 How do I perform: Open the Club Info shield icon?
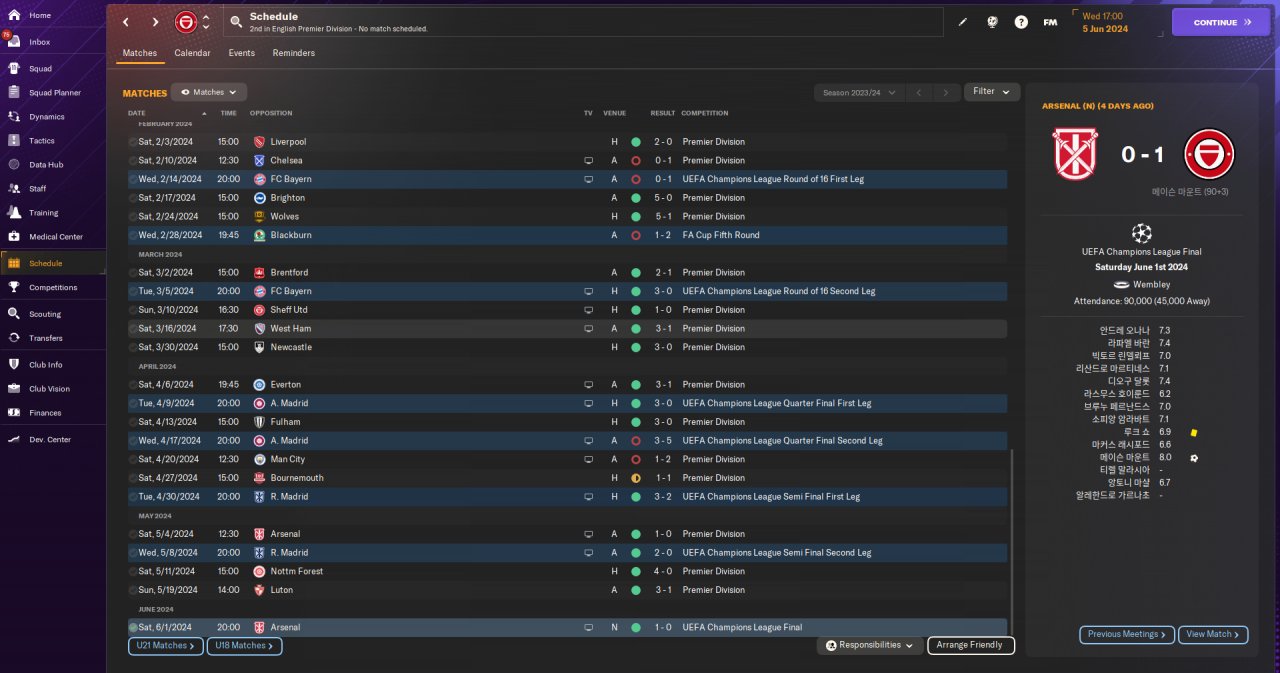tap(14, 364)
